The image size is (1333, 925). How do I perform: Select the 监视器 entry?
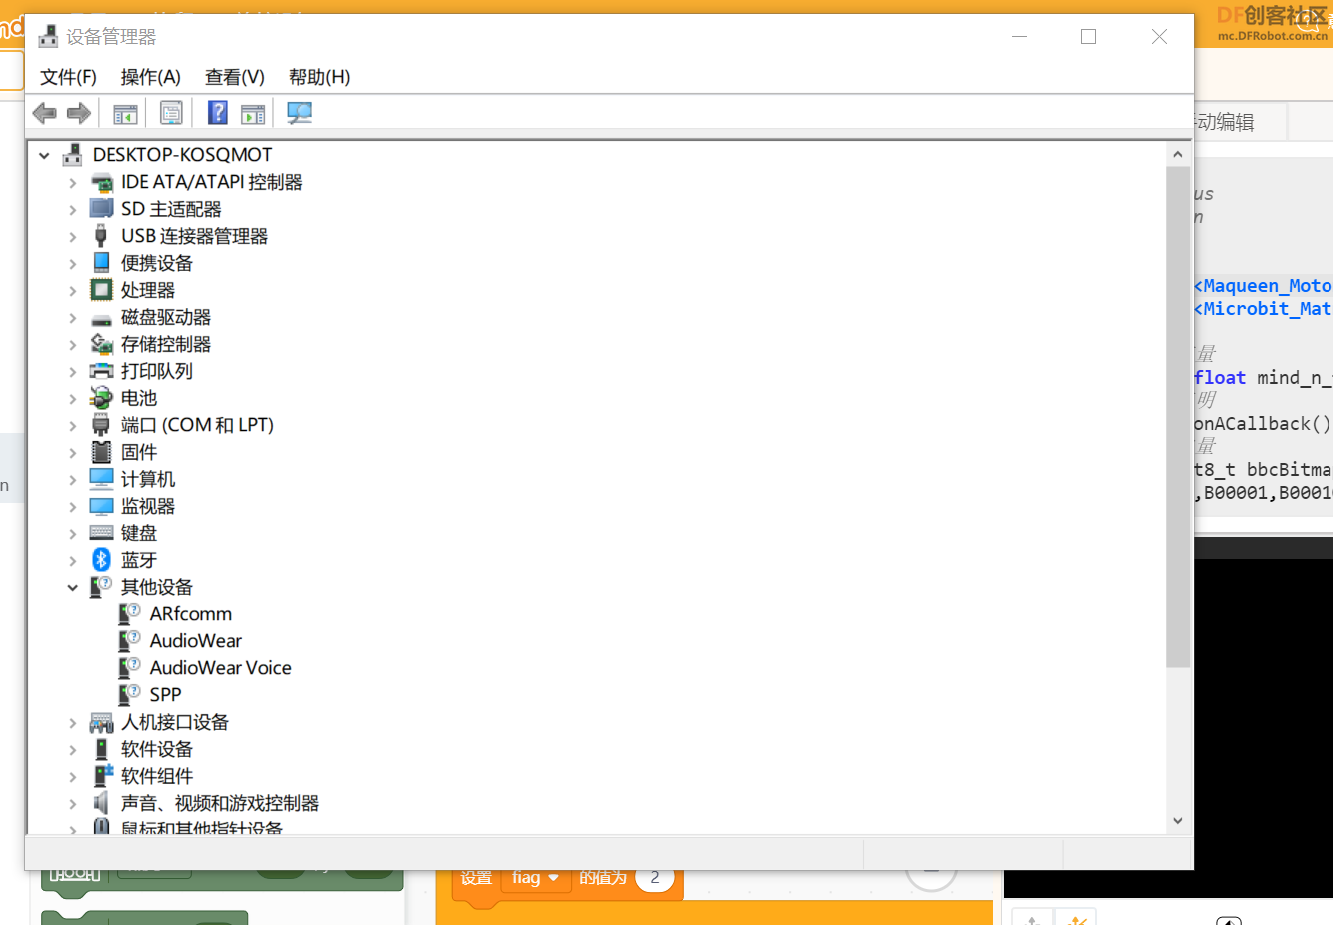click(148, 506)
